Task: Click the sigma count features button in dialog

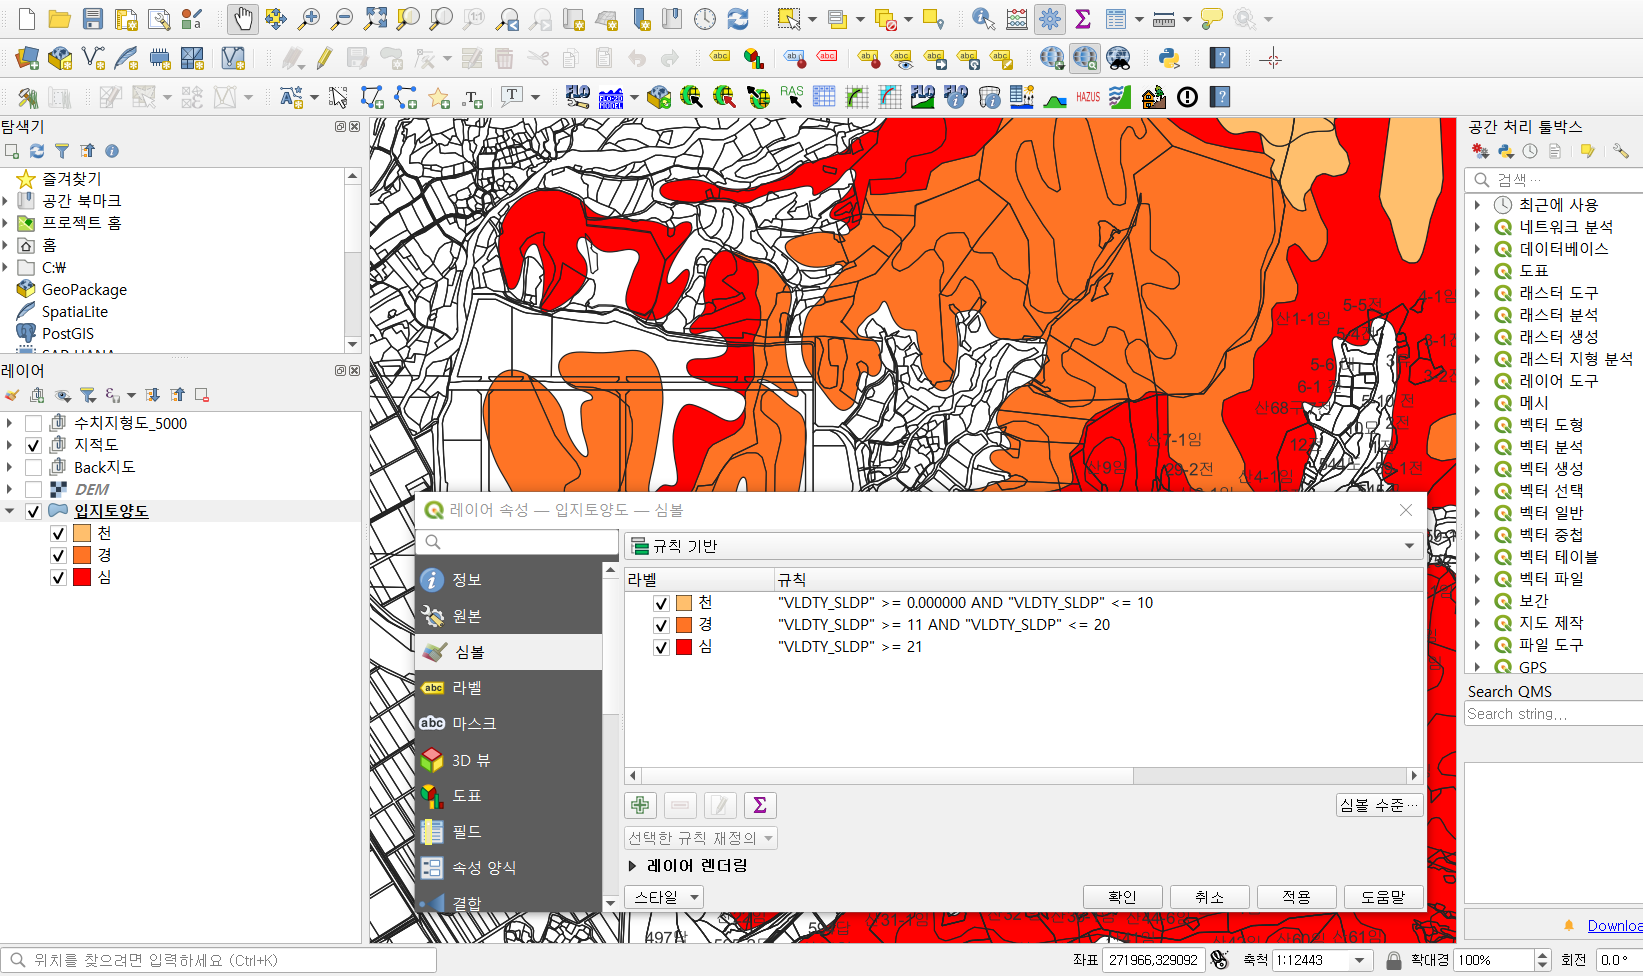Action: pos(760,805)
